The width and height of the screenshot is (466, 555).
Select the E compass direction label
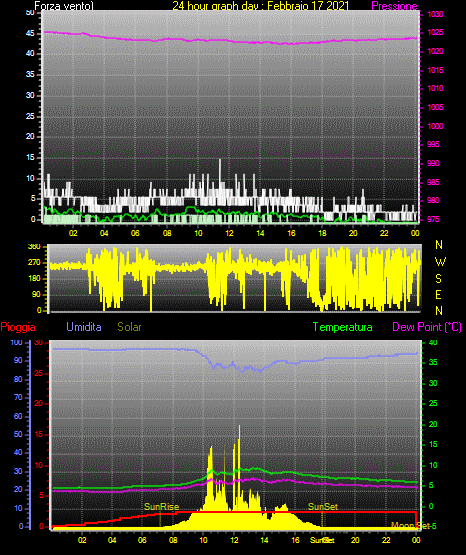click(438, 295)
